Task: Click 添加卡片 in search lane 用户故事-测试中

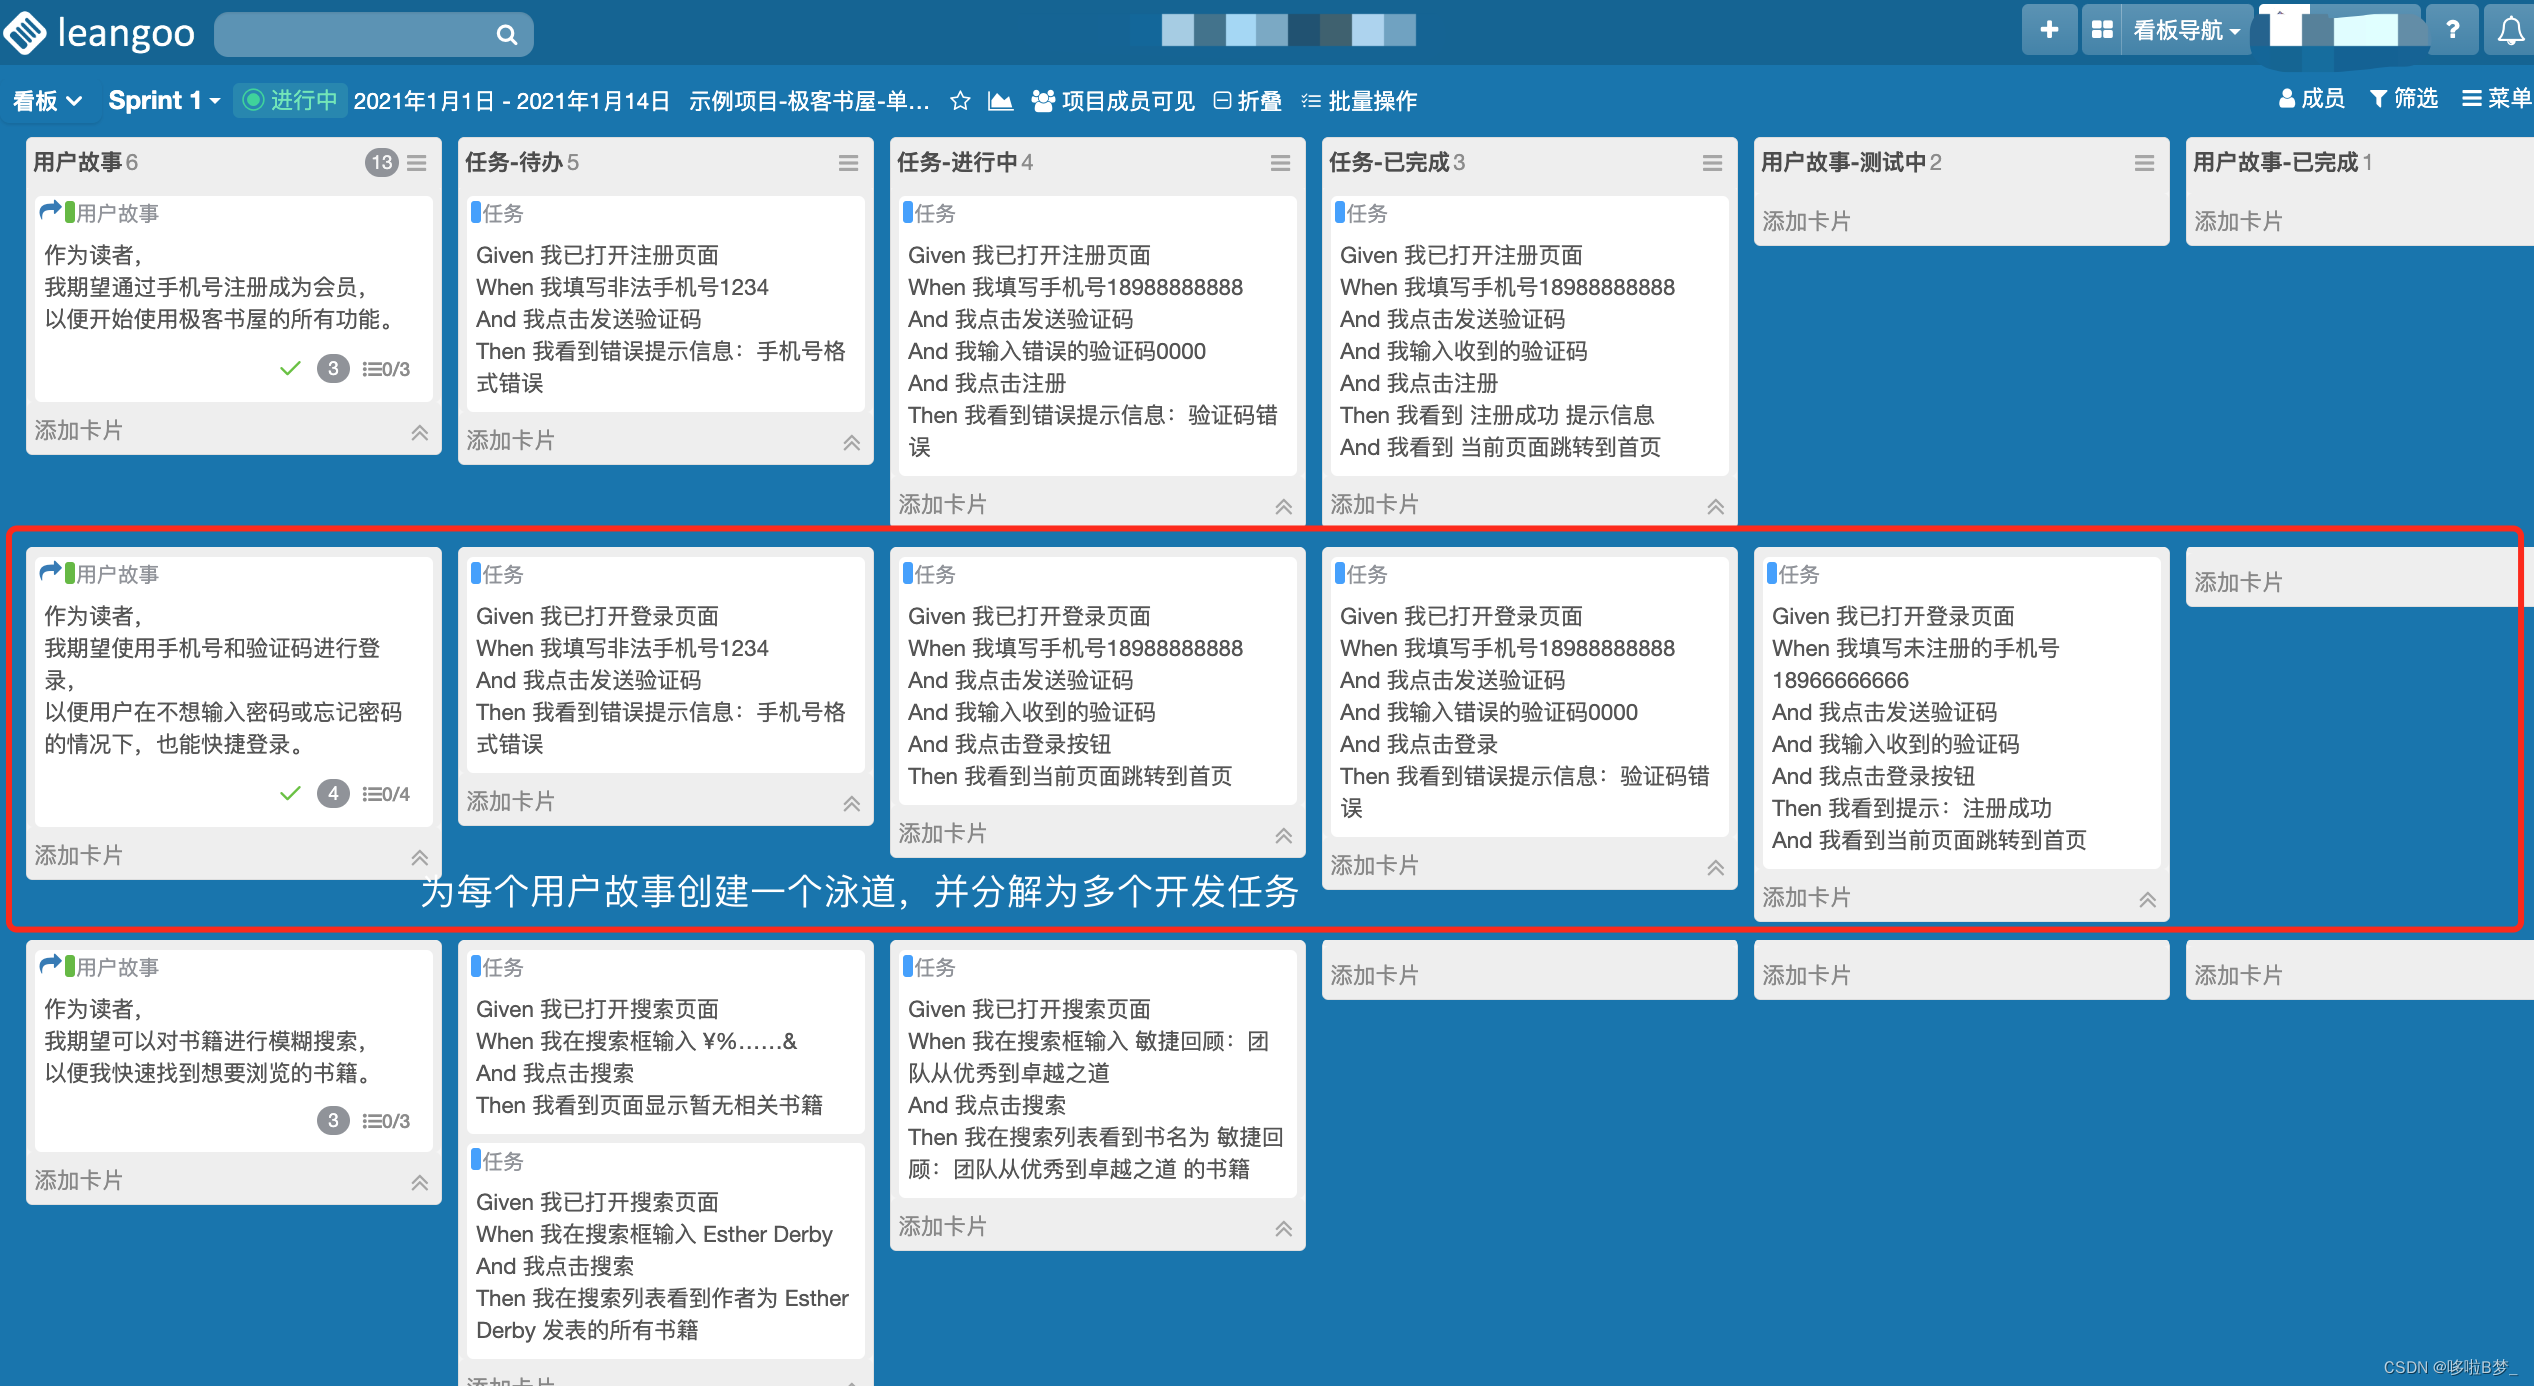Action: coord(1806,976)
